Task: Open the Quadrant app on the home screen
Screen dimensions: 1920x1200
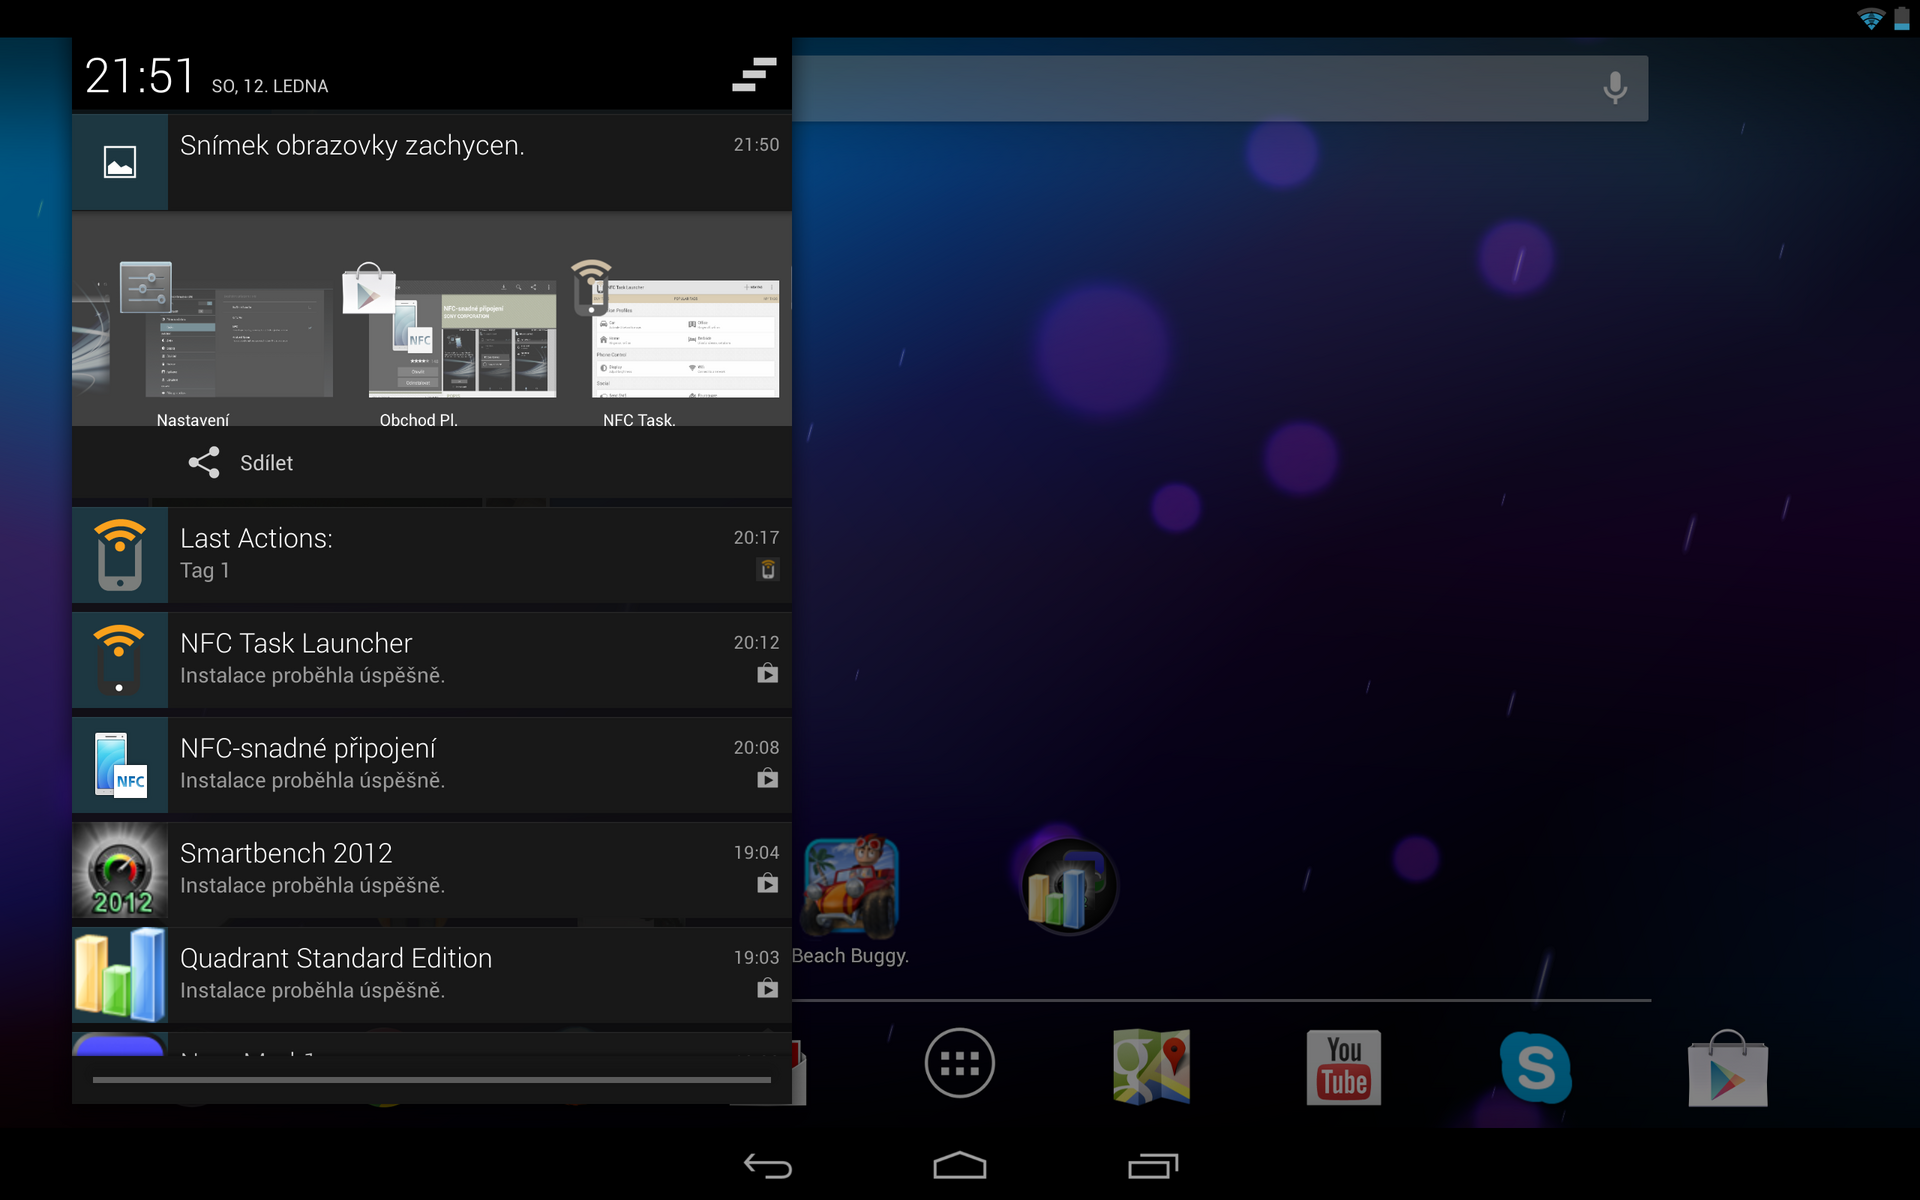Action: 1068,885
